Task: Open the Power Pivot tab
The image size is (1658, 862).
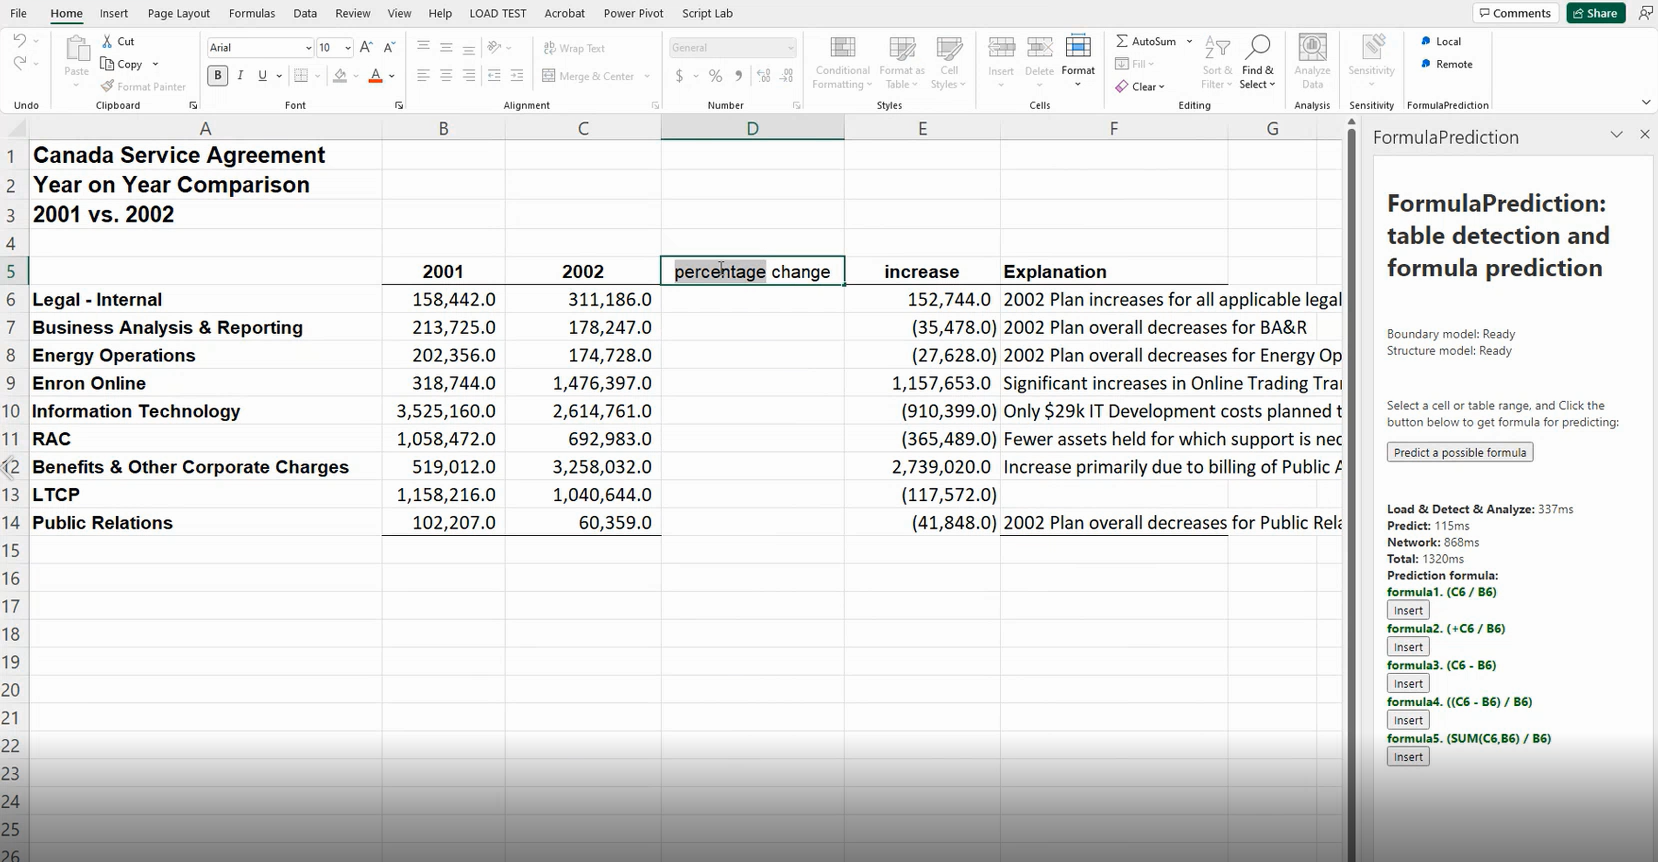Action: (x=633, y=13)
